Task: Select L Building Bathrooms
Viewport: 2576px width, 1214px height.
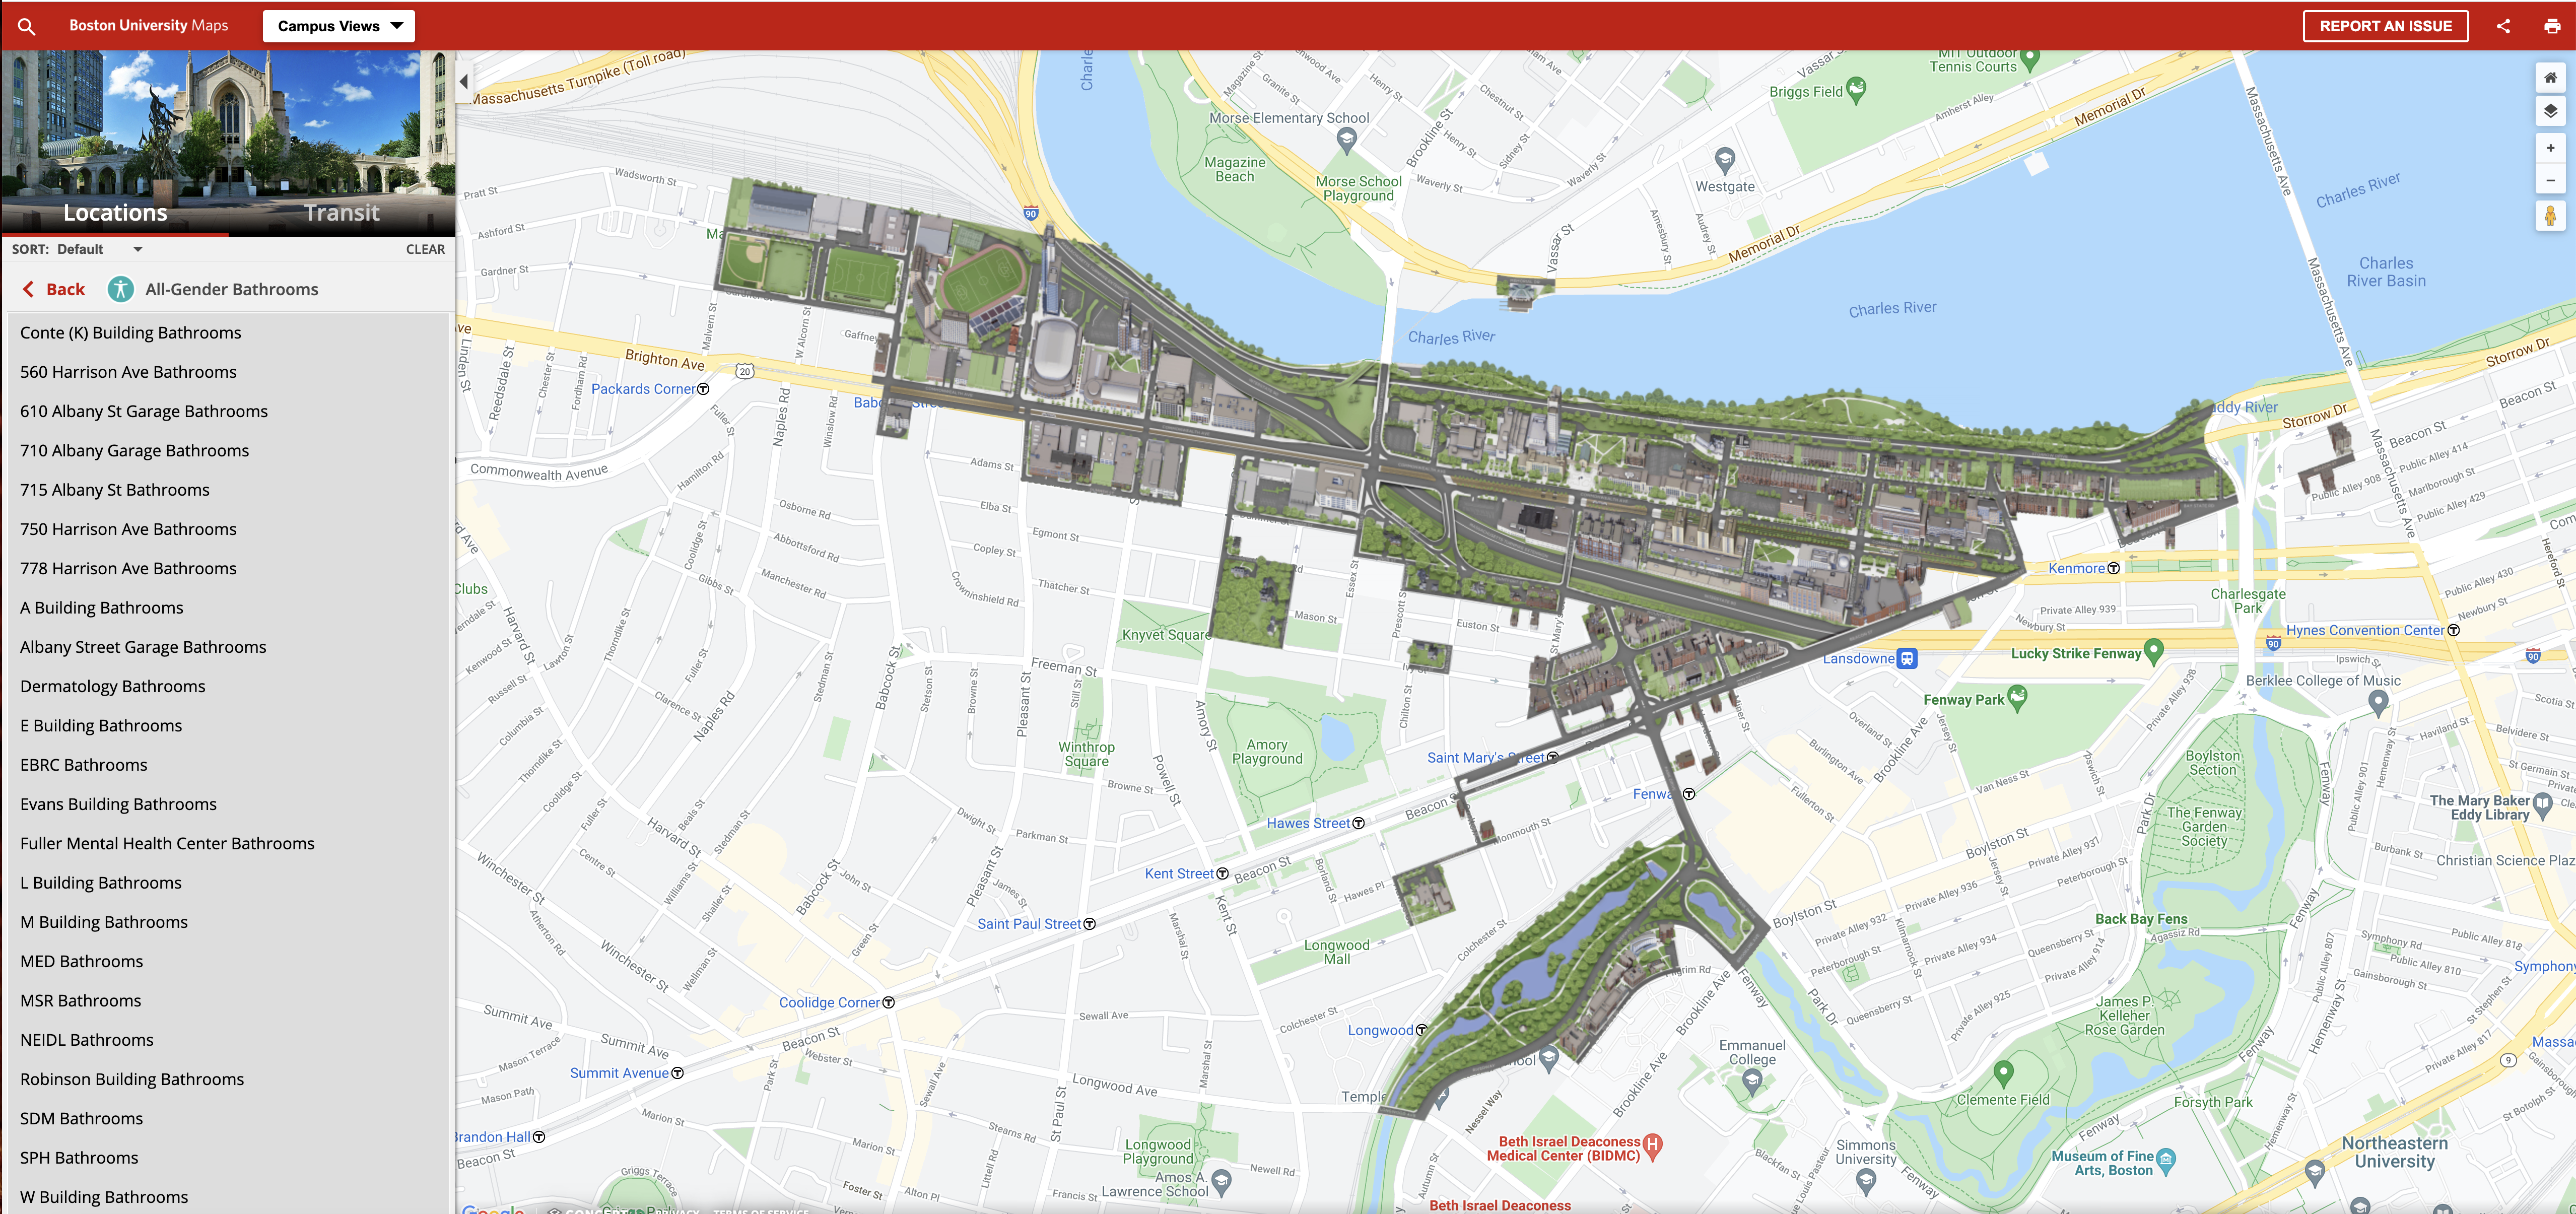Action: point(228,883)
